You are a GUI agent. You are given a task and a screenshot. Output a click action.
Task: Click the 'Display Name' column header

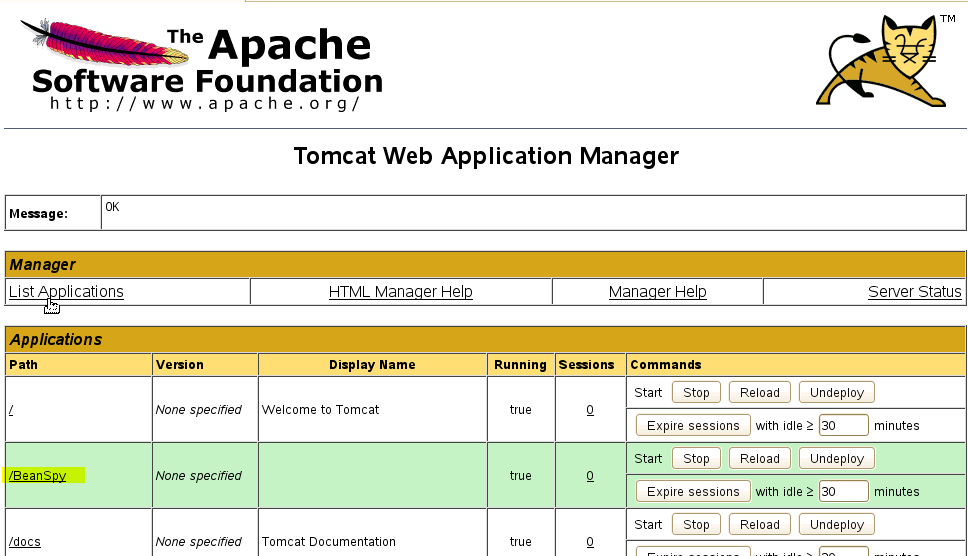(x=372, y=365)
